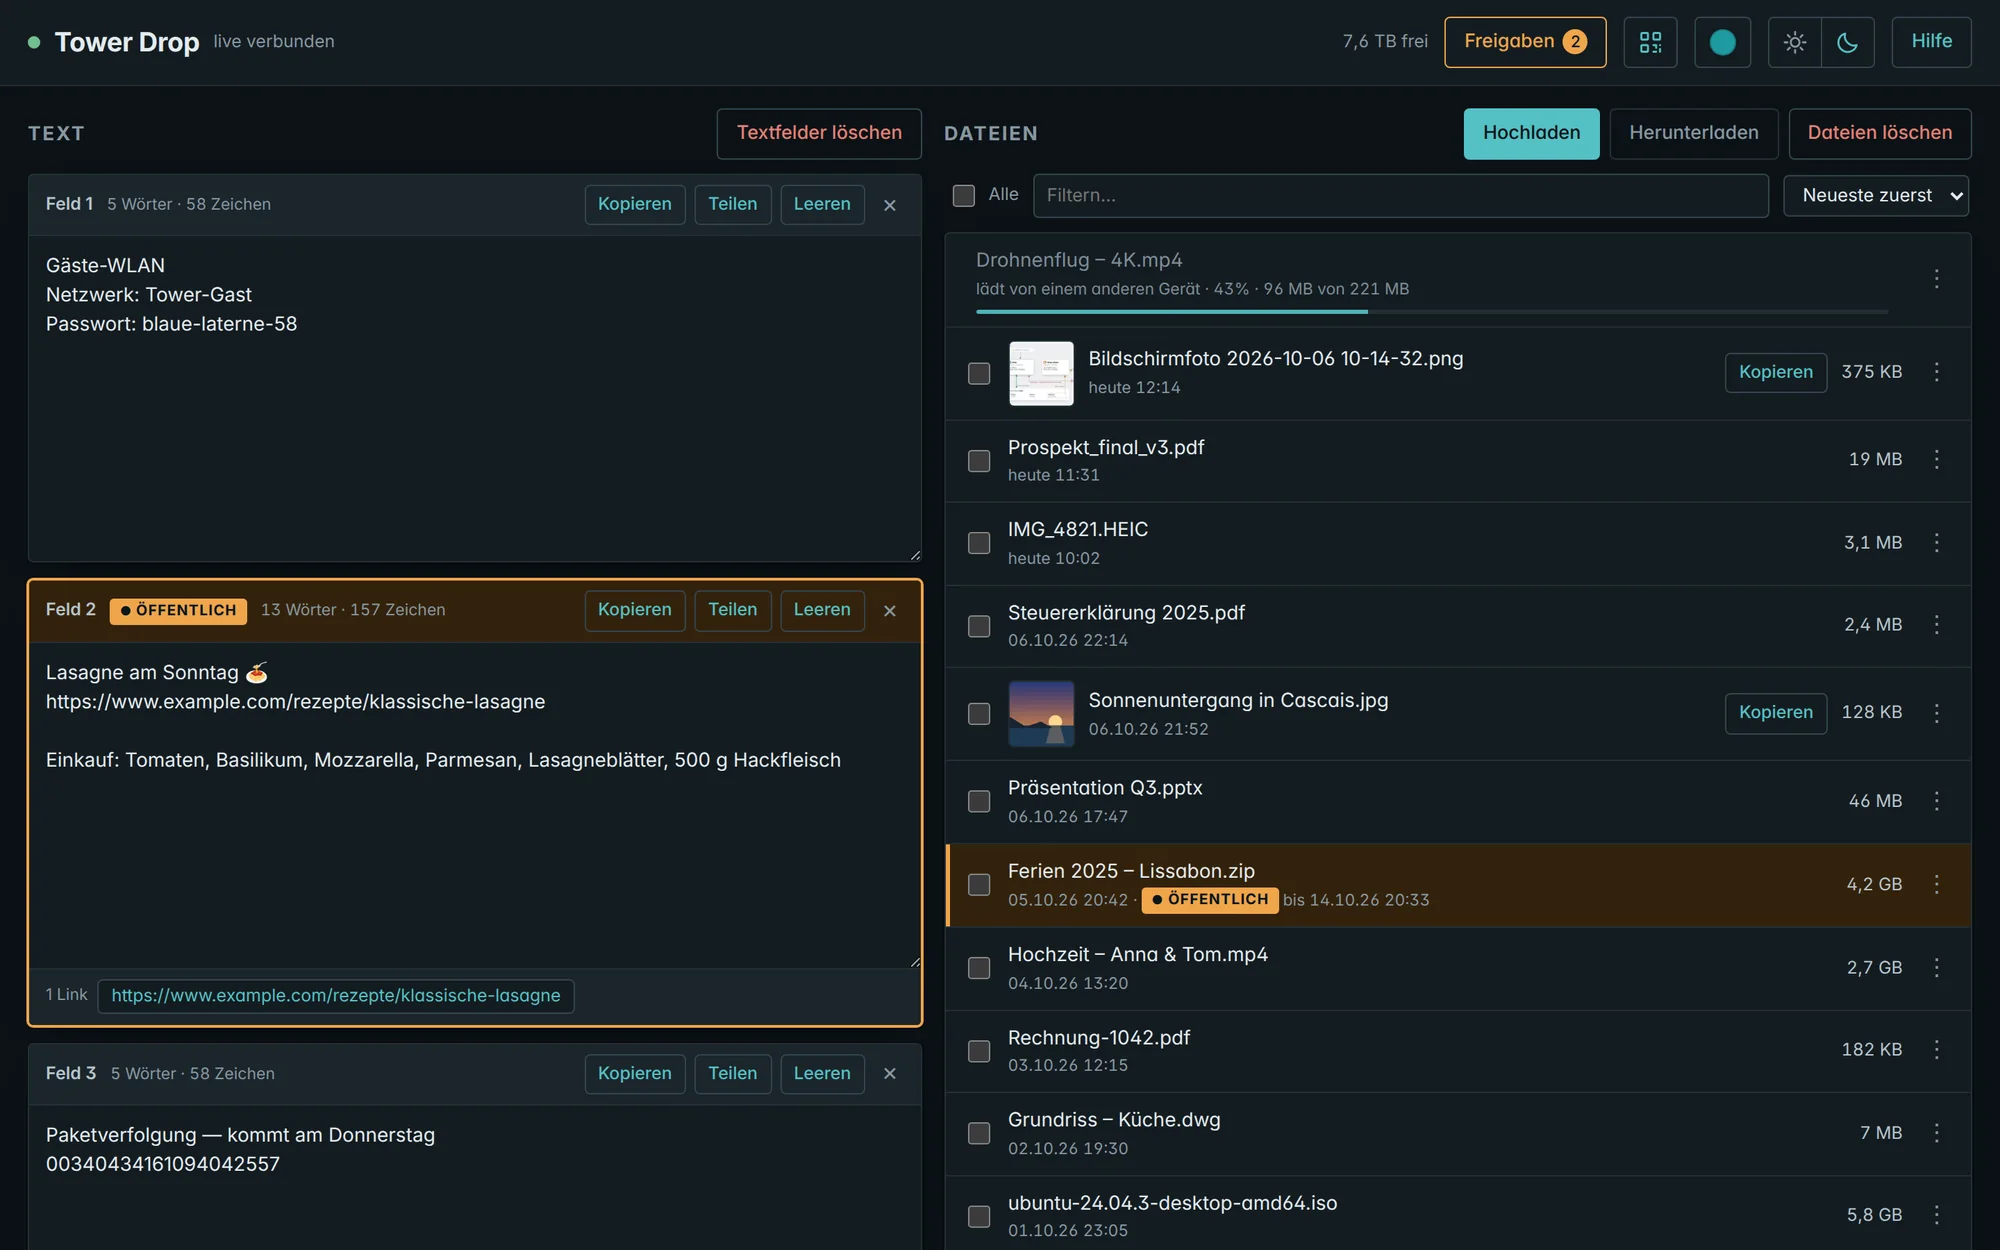Image resolution: width=2000 pixels, height=1250 pixels.
Task: Open three-dot menu for Prospekt_final_v3.pdf
Action: click(x=1936, y=459)
